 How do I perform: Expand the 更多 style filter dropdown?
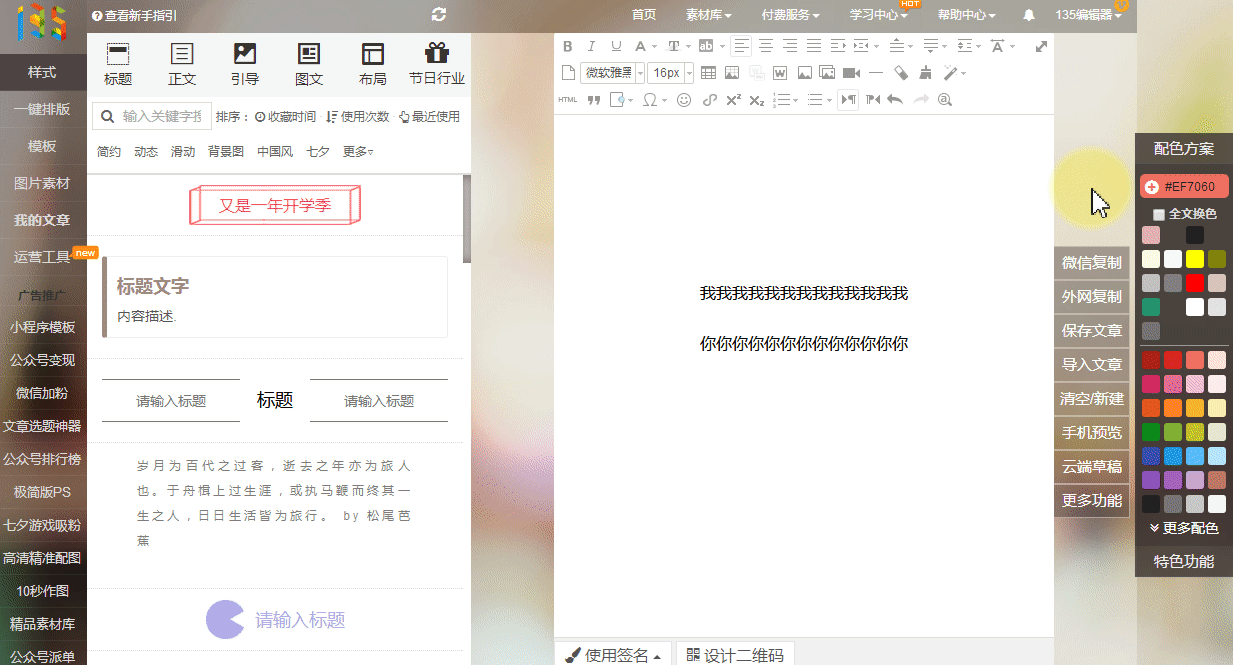point(358,152)
